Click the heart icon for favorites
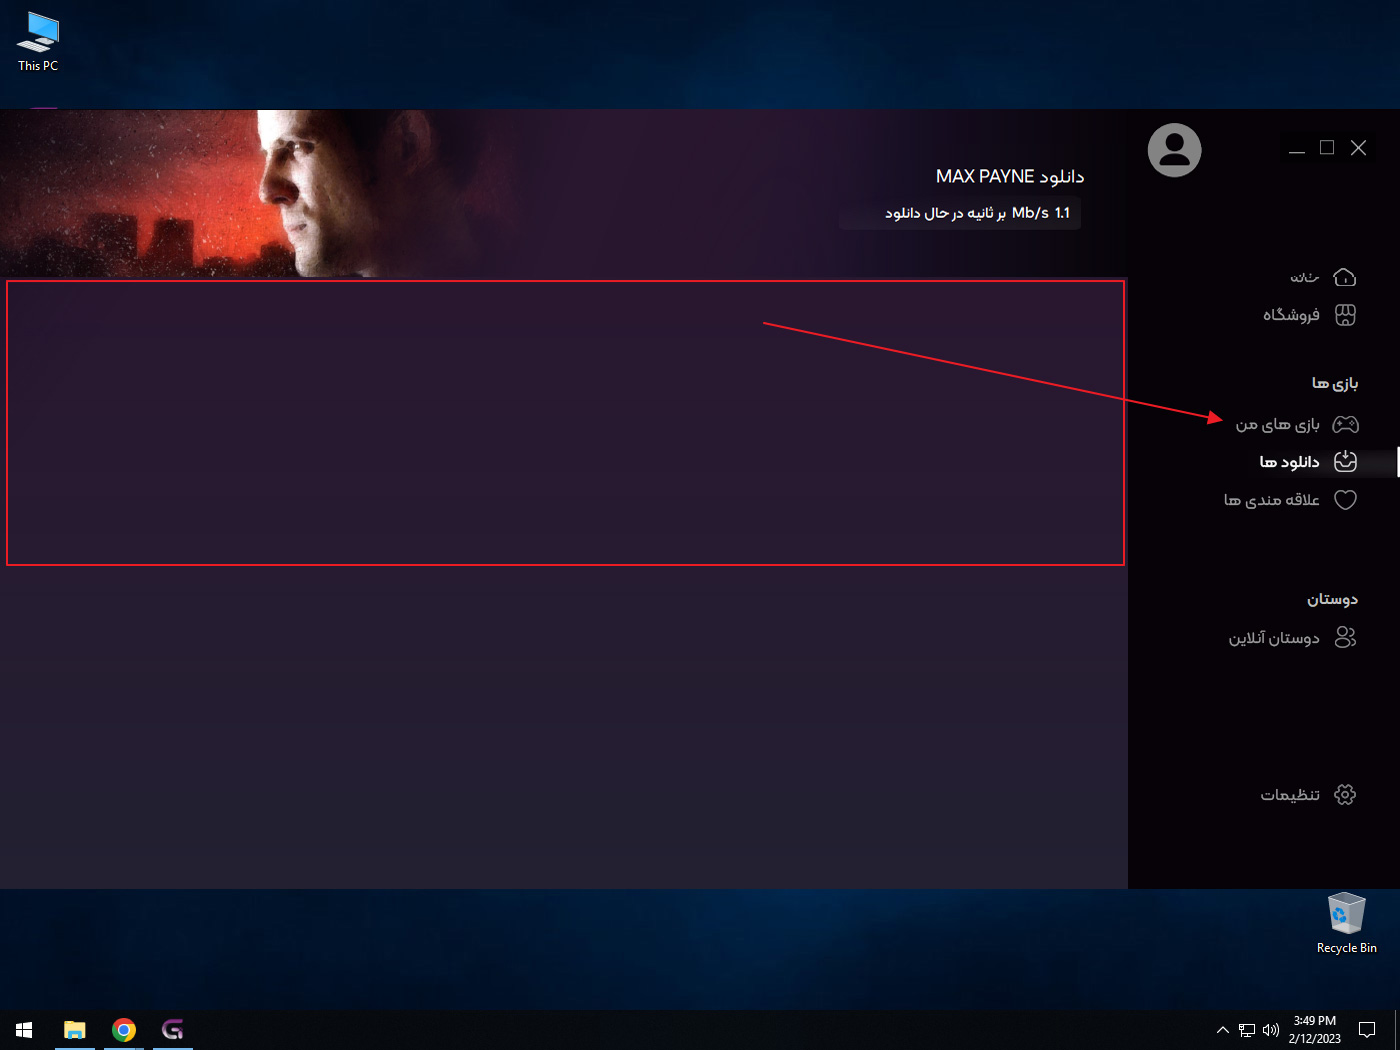Viewport: 1400px width, 1050px height. (x=1345, y=500)
